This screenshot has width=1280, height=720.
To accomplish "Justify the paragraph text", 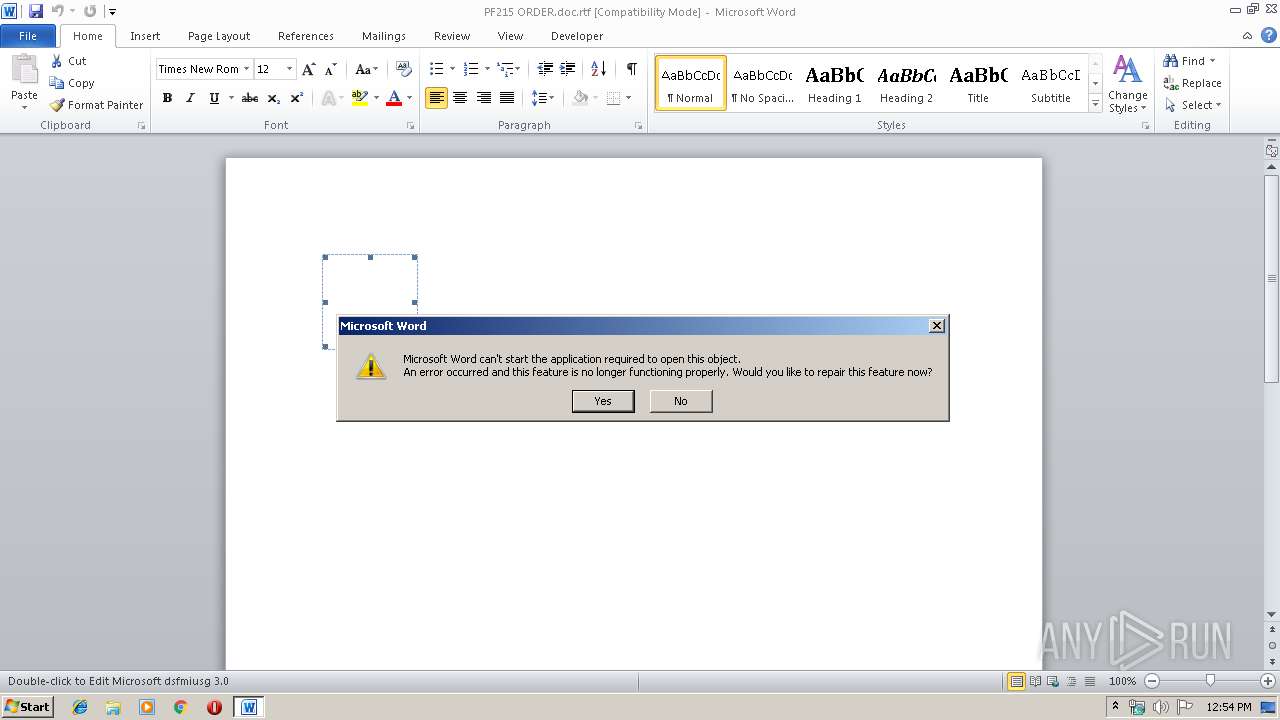I will (507, 98).
